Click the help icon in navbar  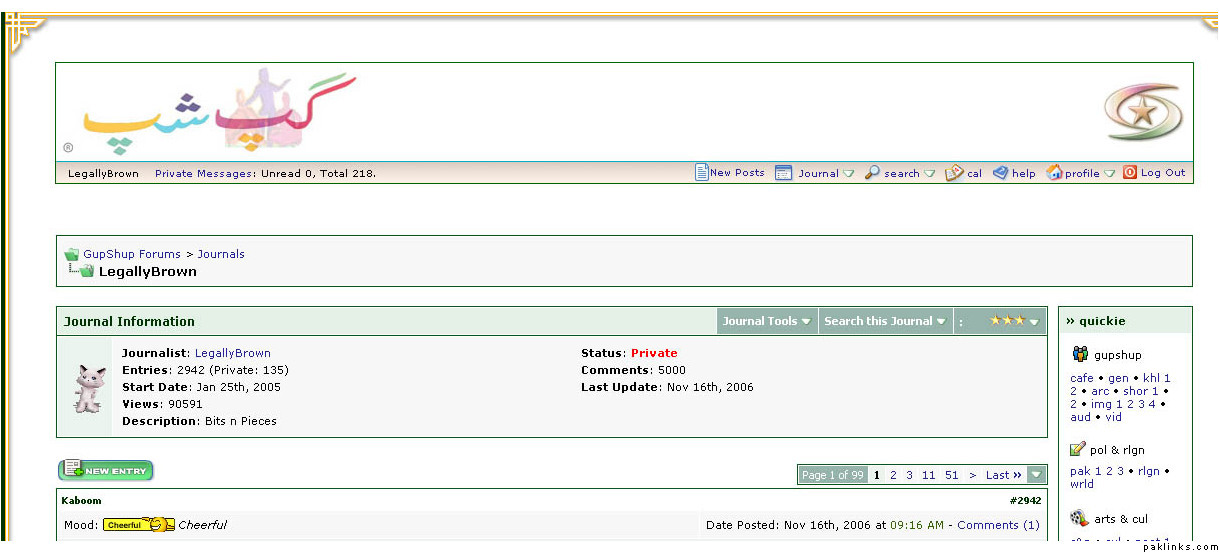(x=1000, y=173)
